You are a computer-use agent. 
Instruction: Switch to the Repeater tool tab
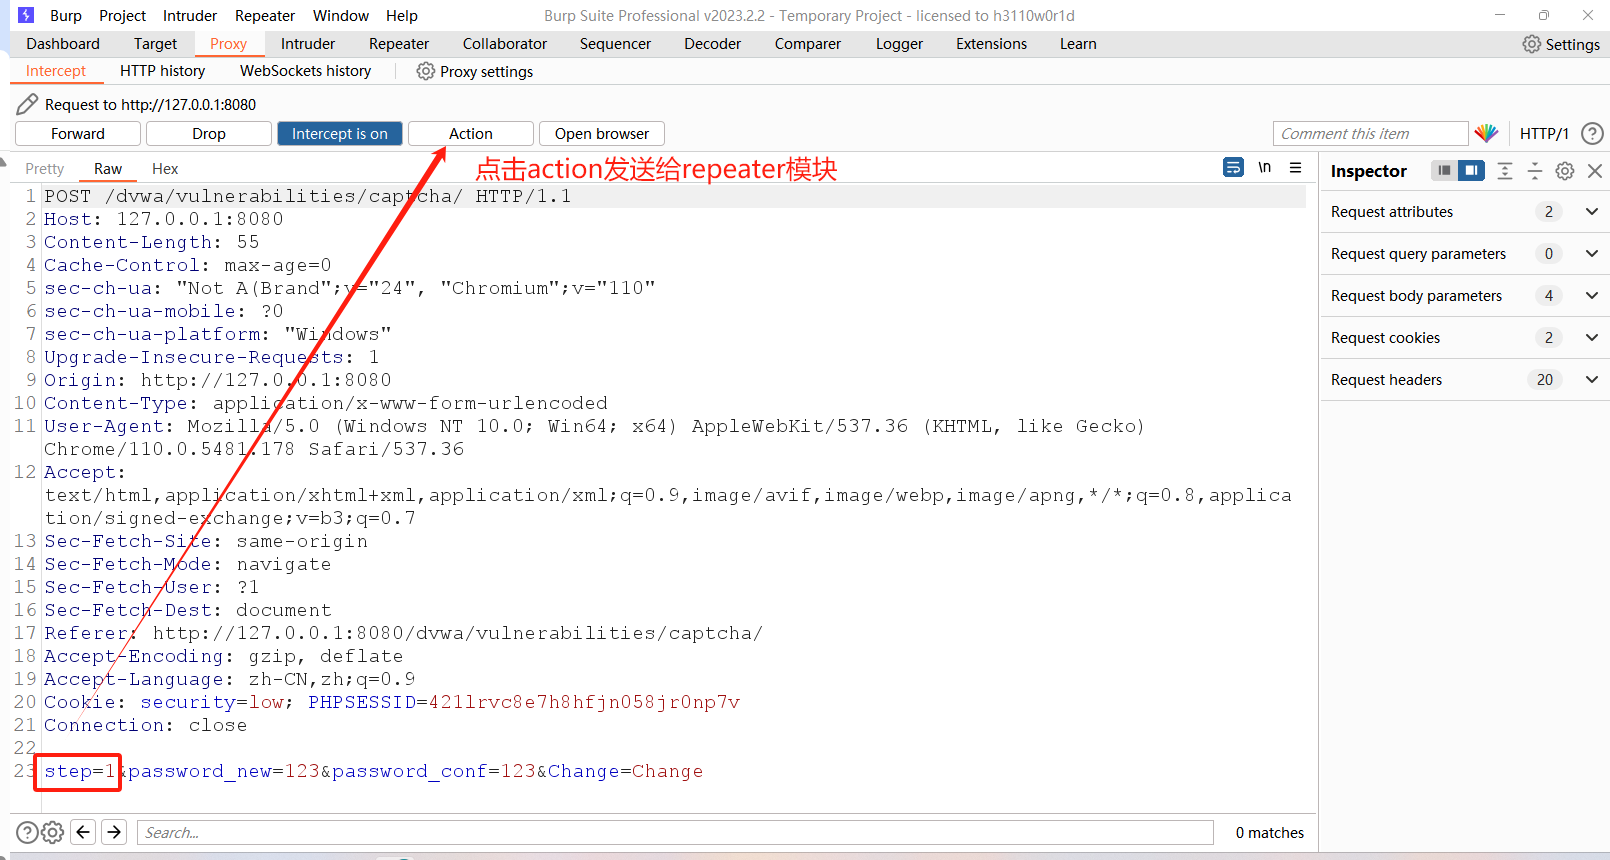(399, 44)
